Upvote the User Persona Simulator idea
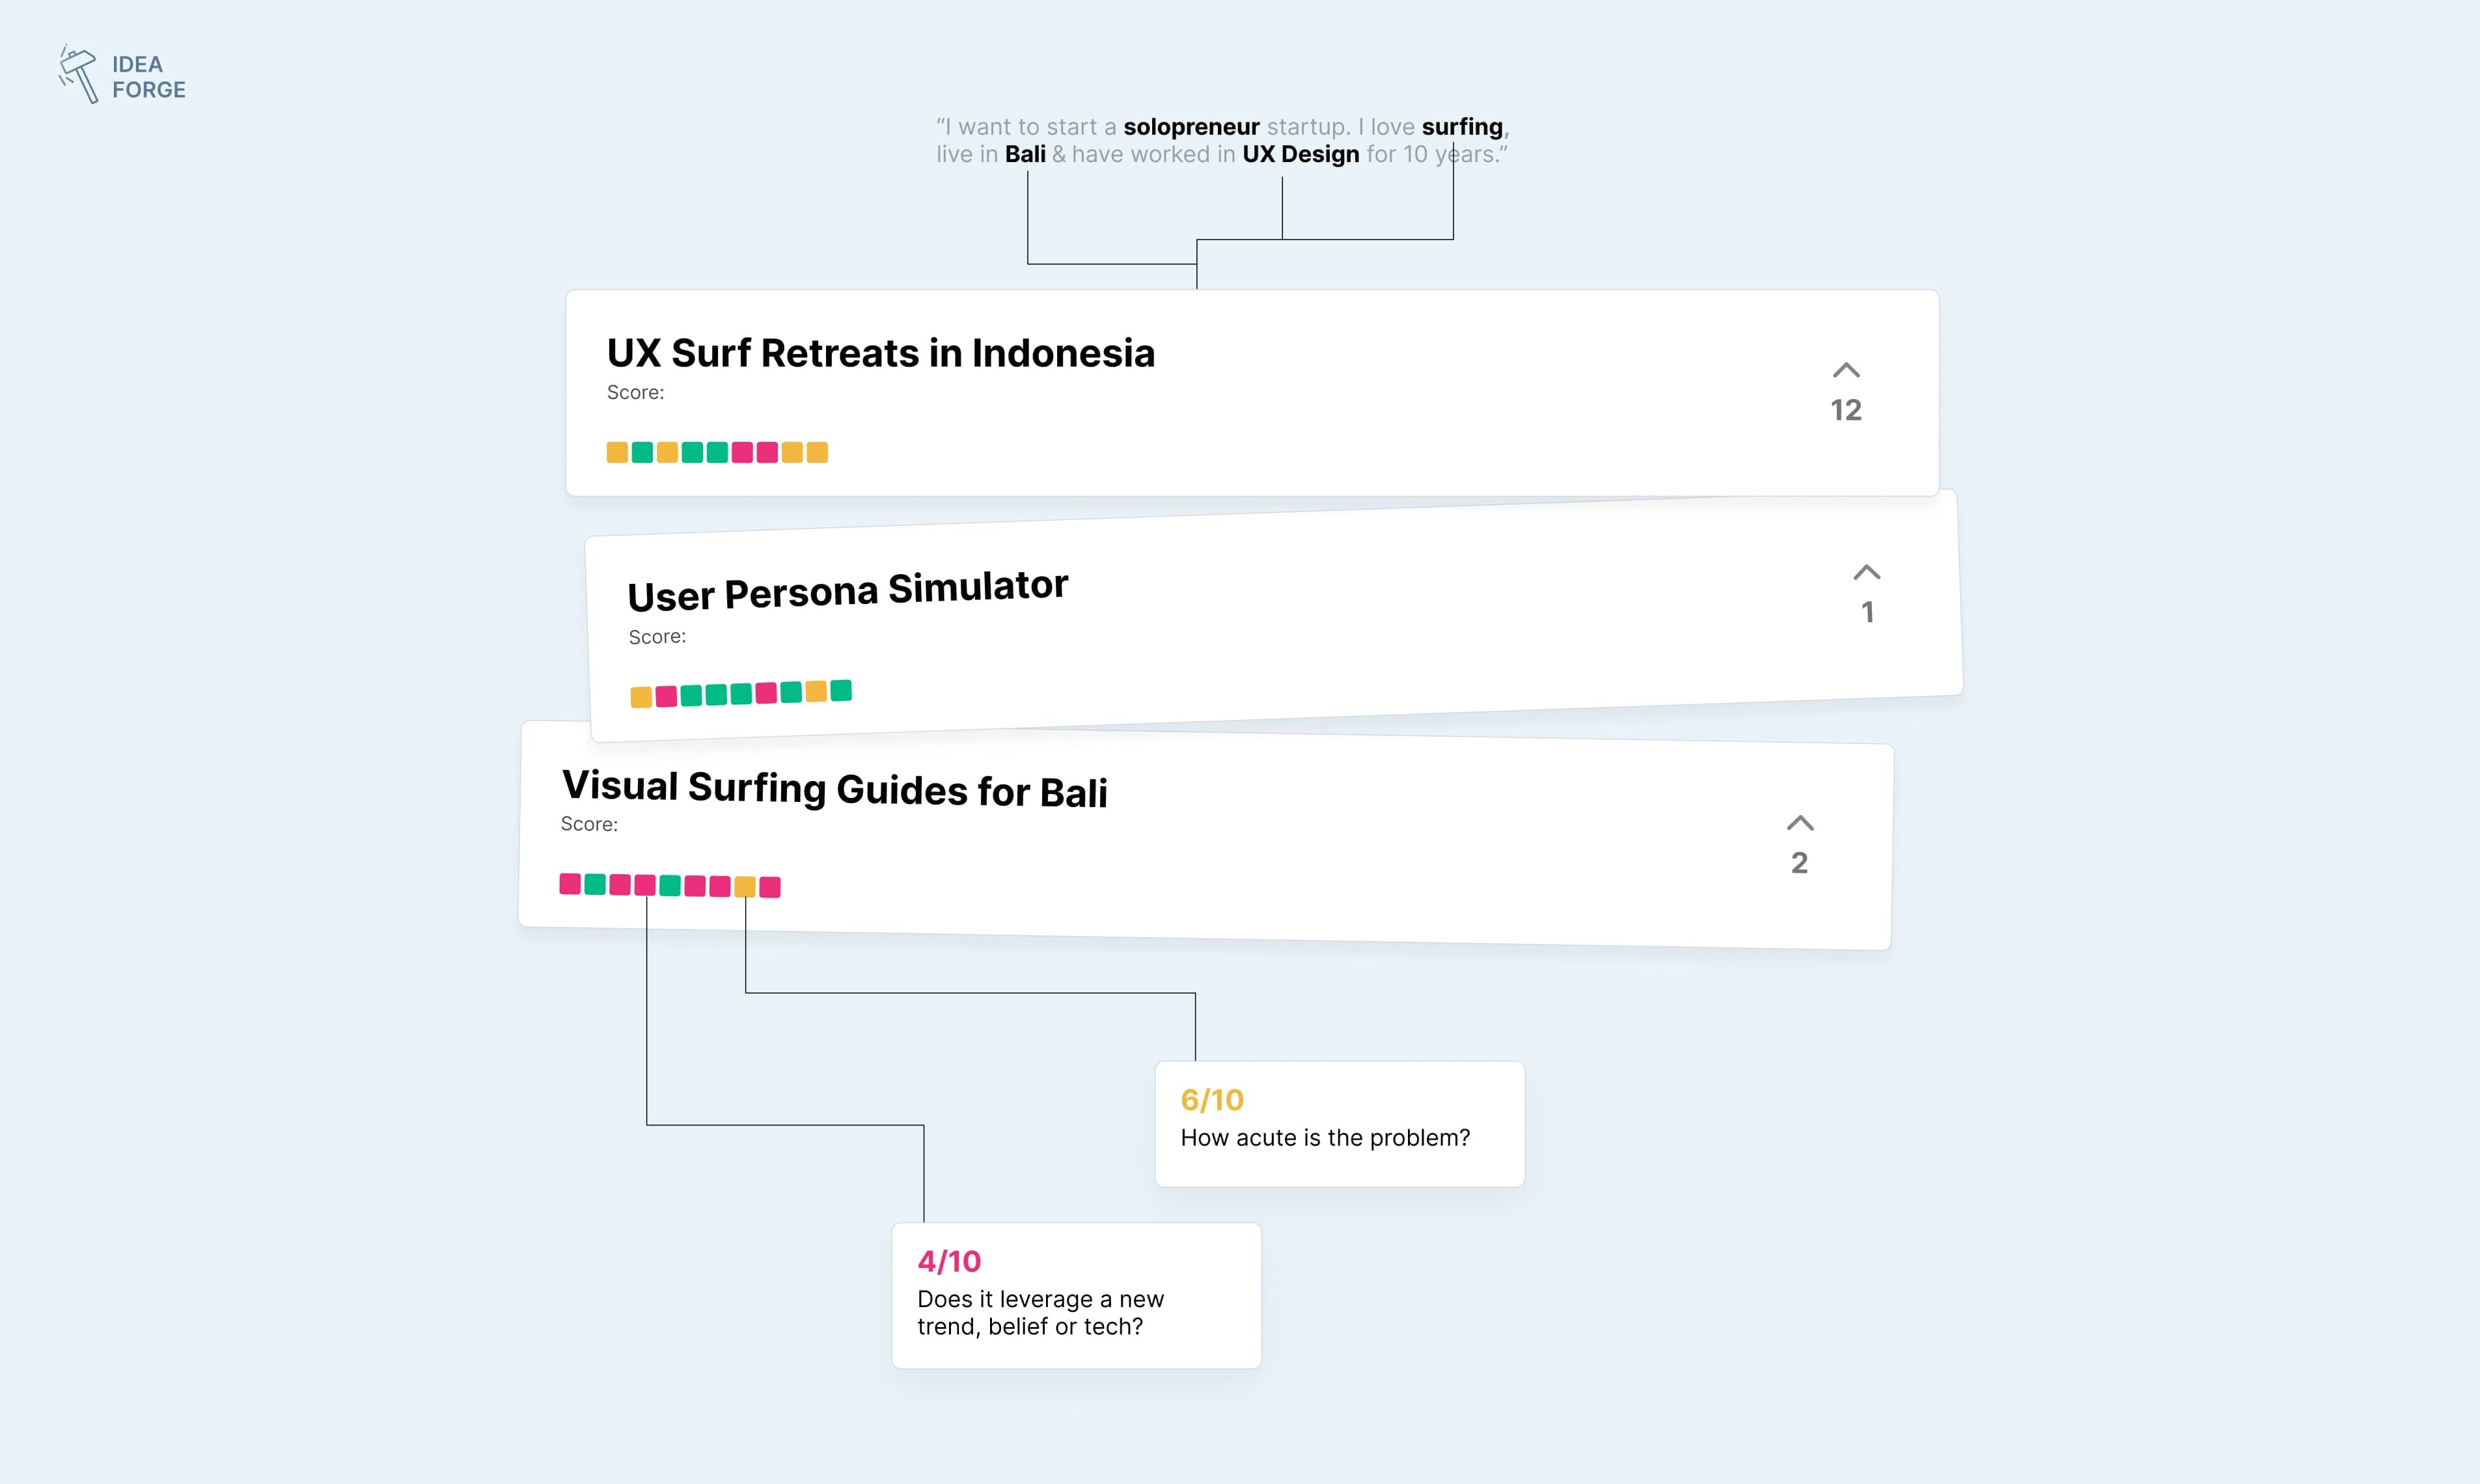The width and height of the screenshot is (2480, 1484). coord(1866,573)
